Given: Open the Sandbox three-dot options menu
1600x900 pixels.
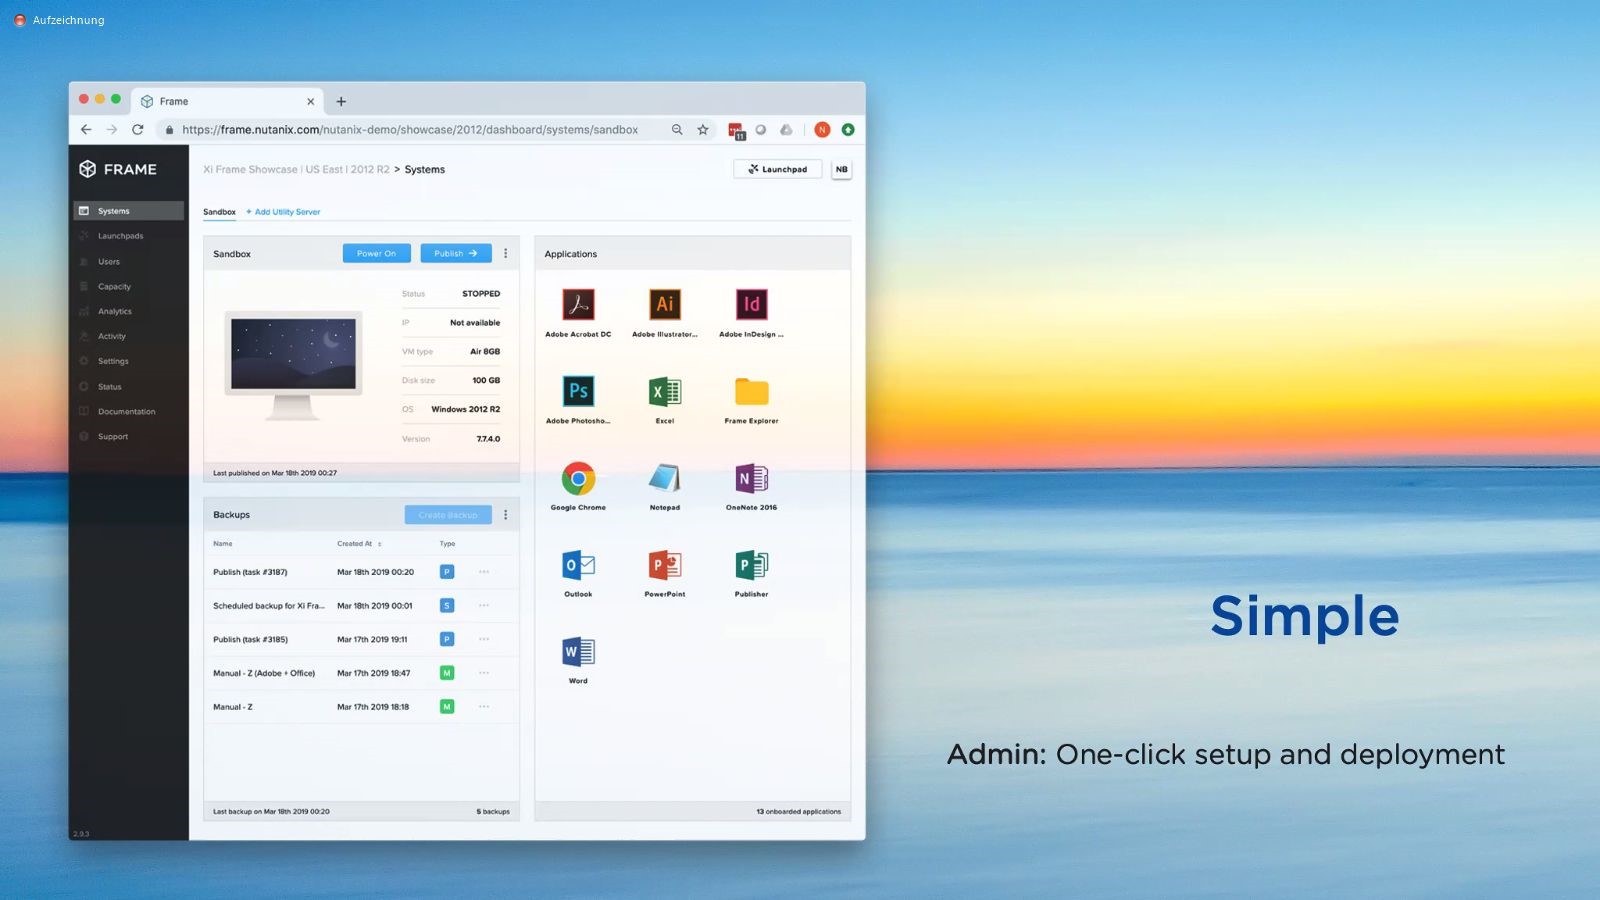Looking at the screenshot, I should click(x=506, y=254).
